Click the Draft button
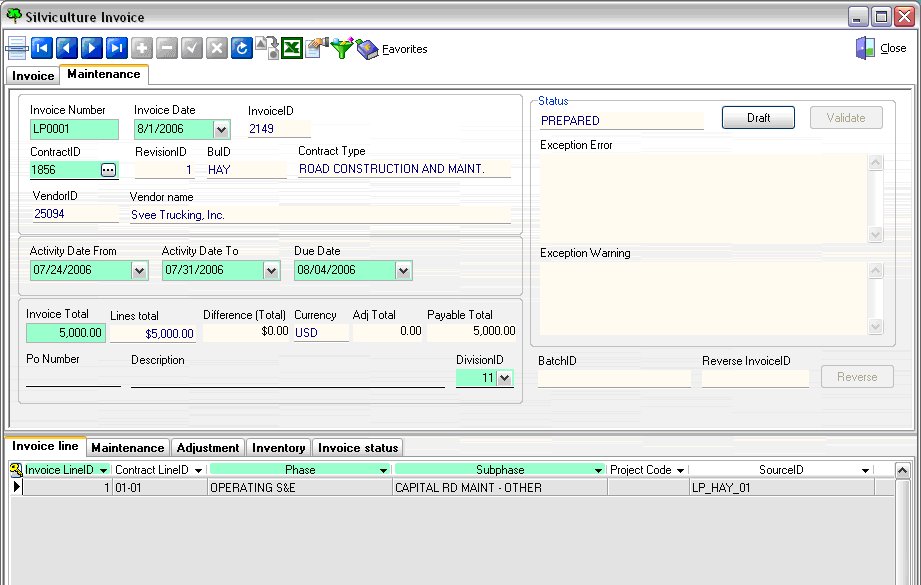921x585 pixels. click(x=758, y=118)
